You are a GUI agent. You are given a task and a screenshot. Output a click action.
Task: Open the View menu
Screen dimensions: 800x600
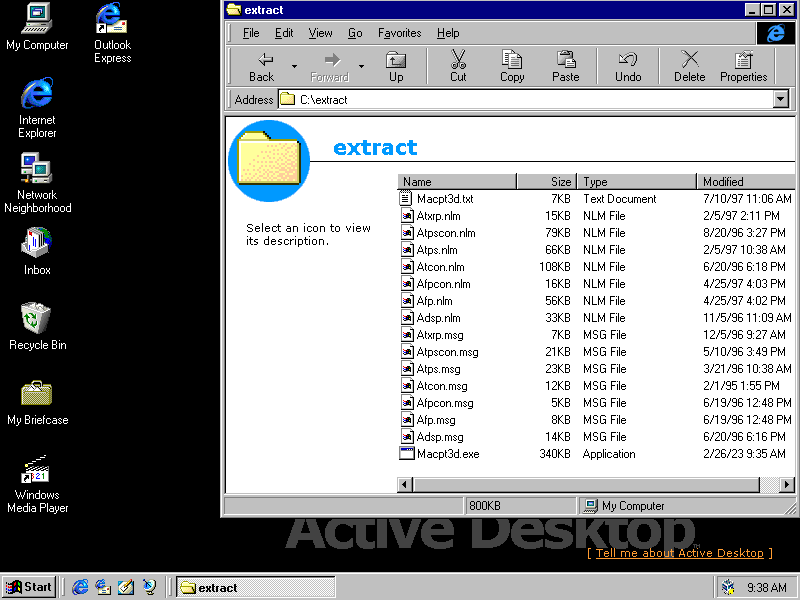[x=320, y=33]
